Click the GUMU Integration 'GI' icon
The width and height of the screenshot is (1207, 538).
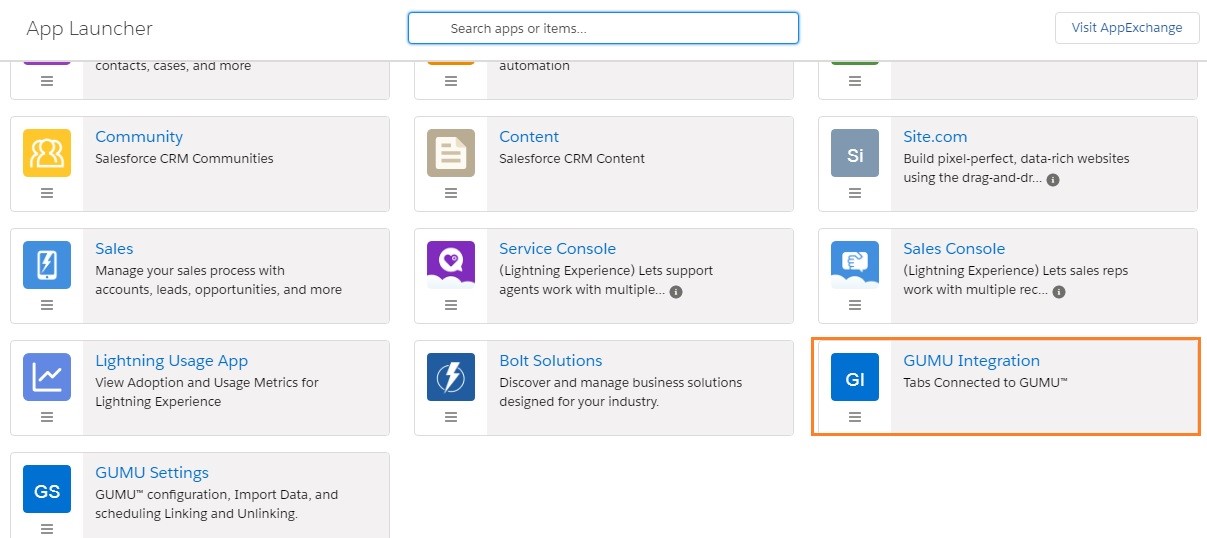point(855,377)
